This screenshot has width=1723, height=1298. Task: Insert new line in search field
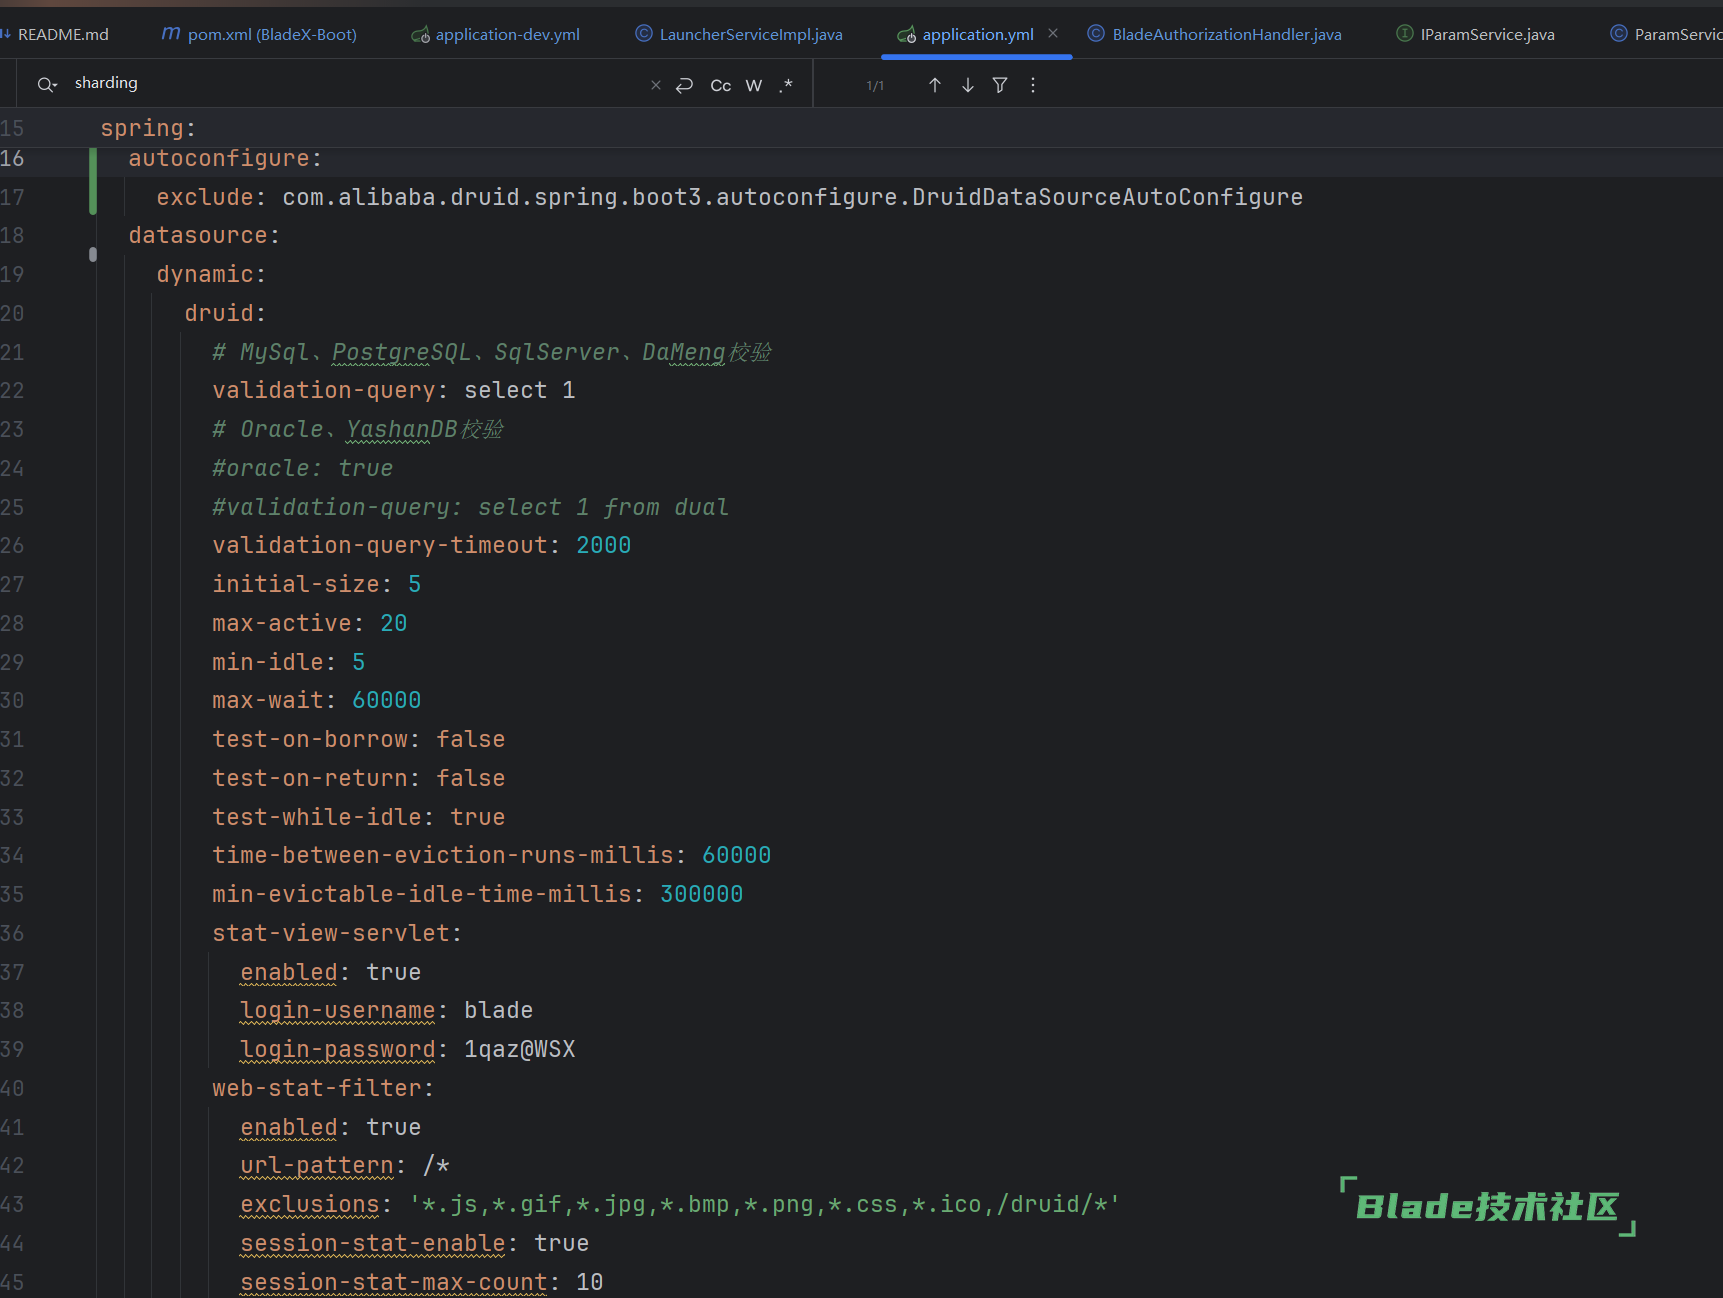[x=684, y=85]
